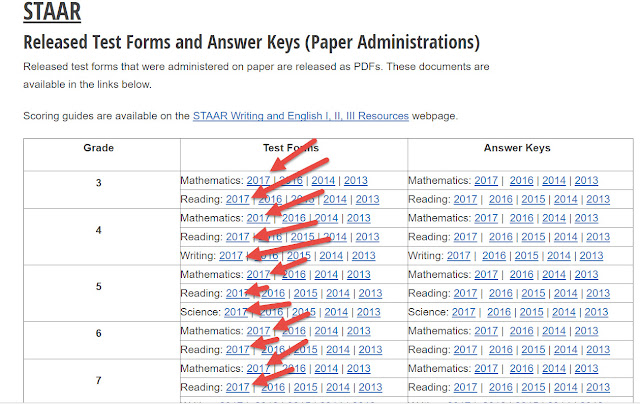The image size is (640, 404).
Task: Open Grade 4 Reading 2016 answer key
Action: (501, 237)
